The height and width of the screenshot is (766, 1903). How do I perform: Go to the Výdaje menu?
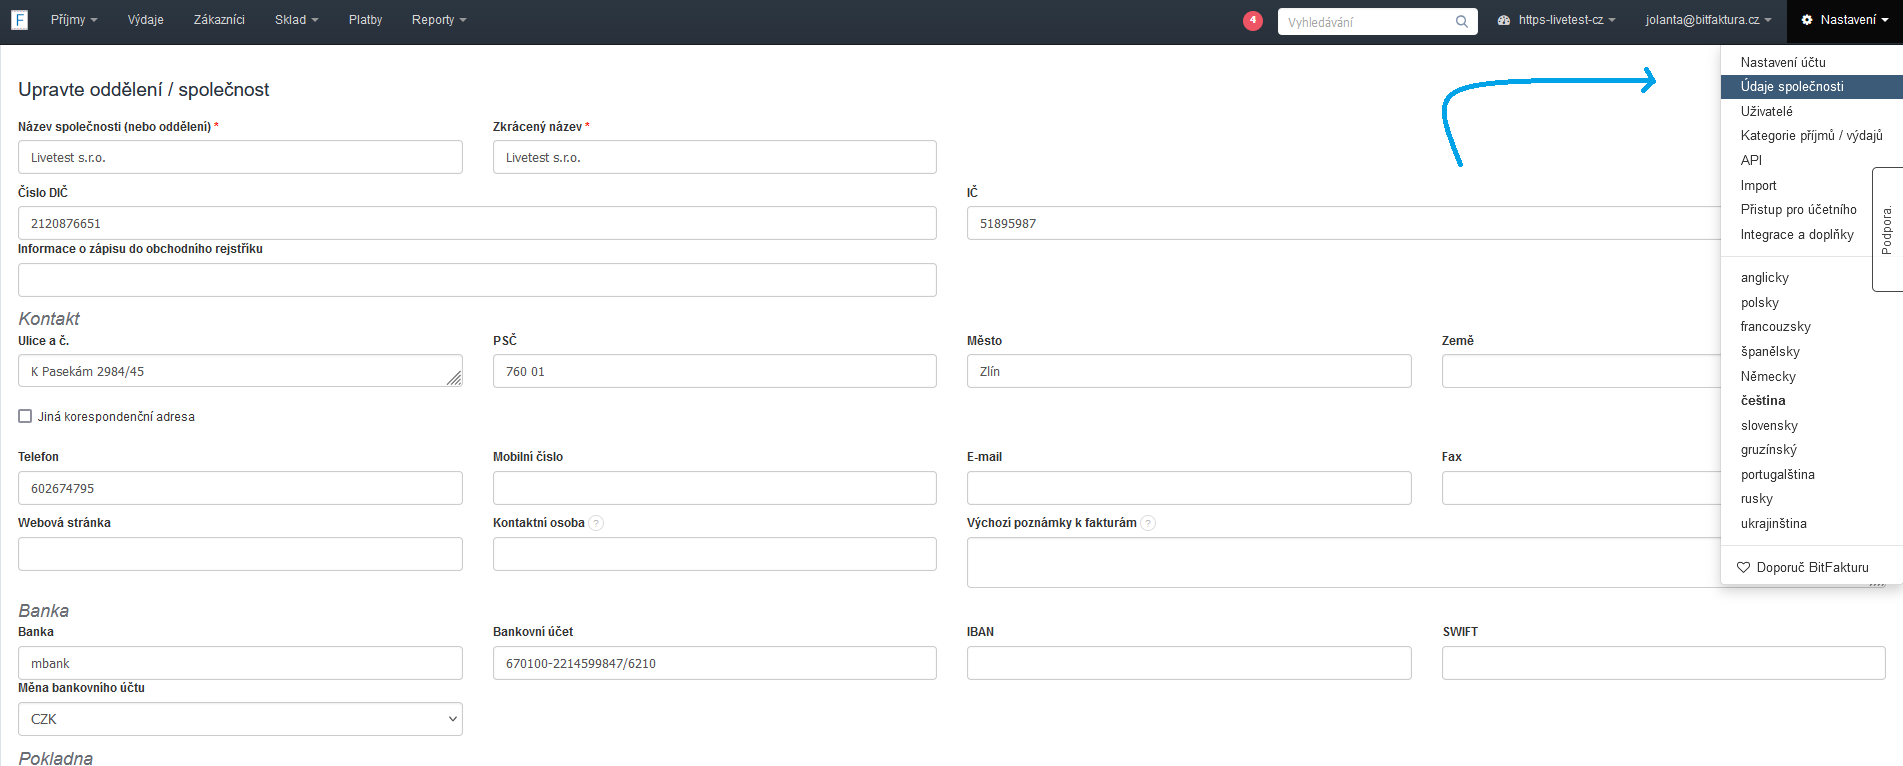pyautogui.click(x=146, y=20)
